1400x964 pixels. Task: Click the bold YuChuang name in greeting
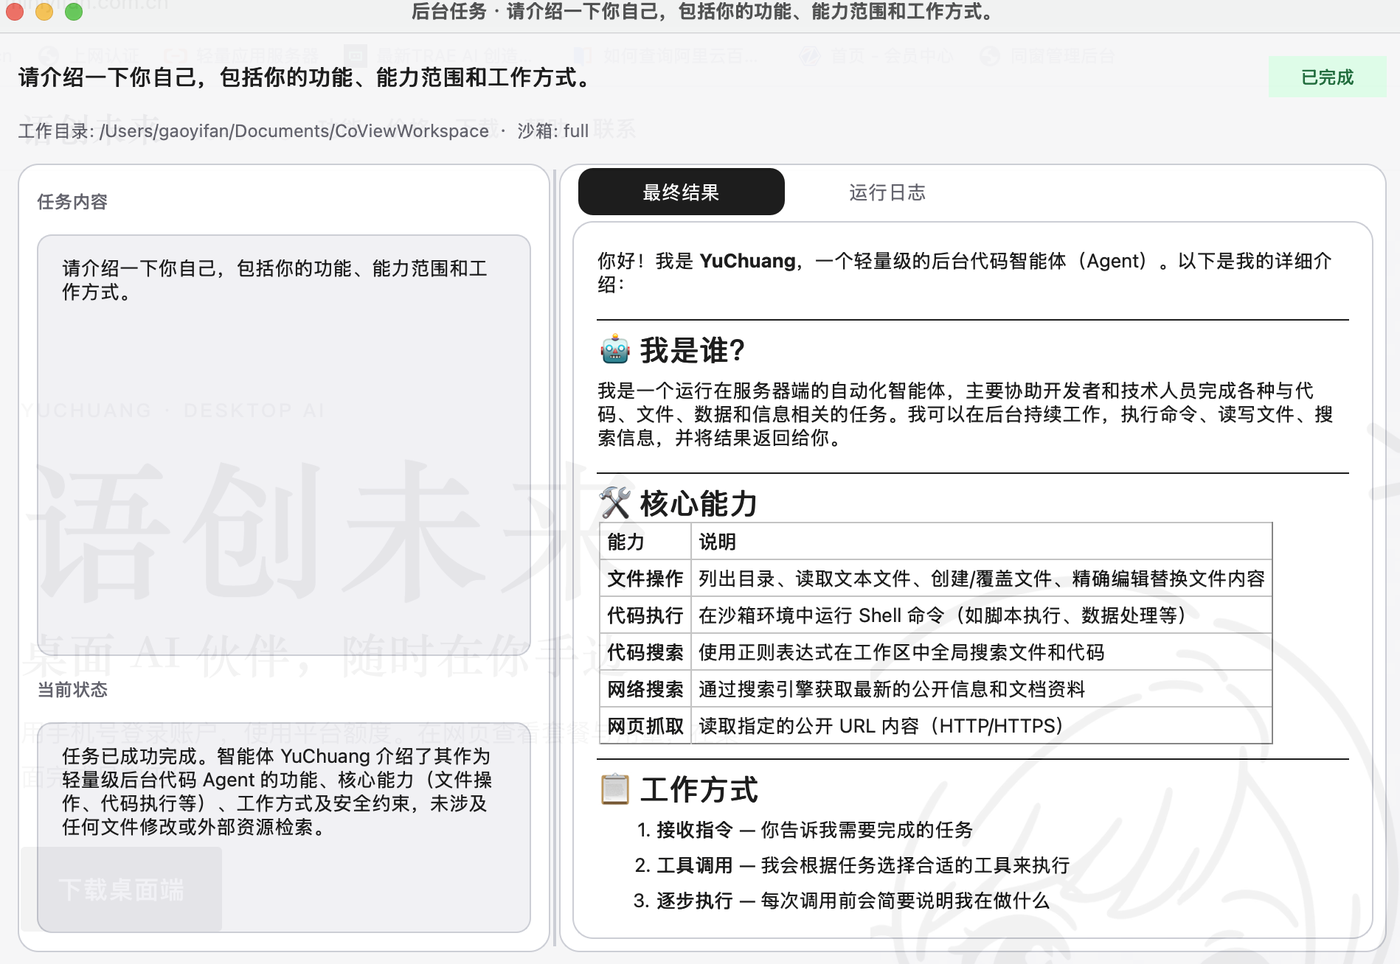(x=747, y=261)
